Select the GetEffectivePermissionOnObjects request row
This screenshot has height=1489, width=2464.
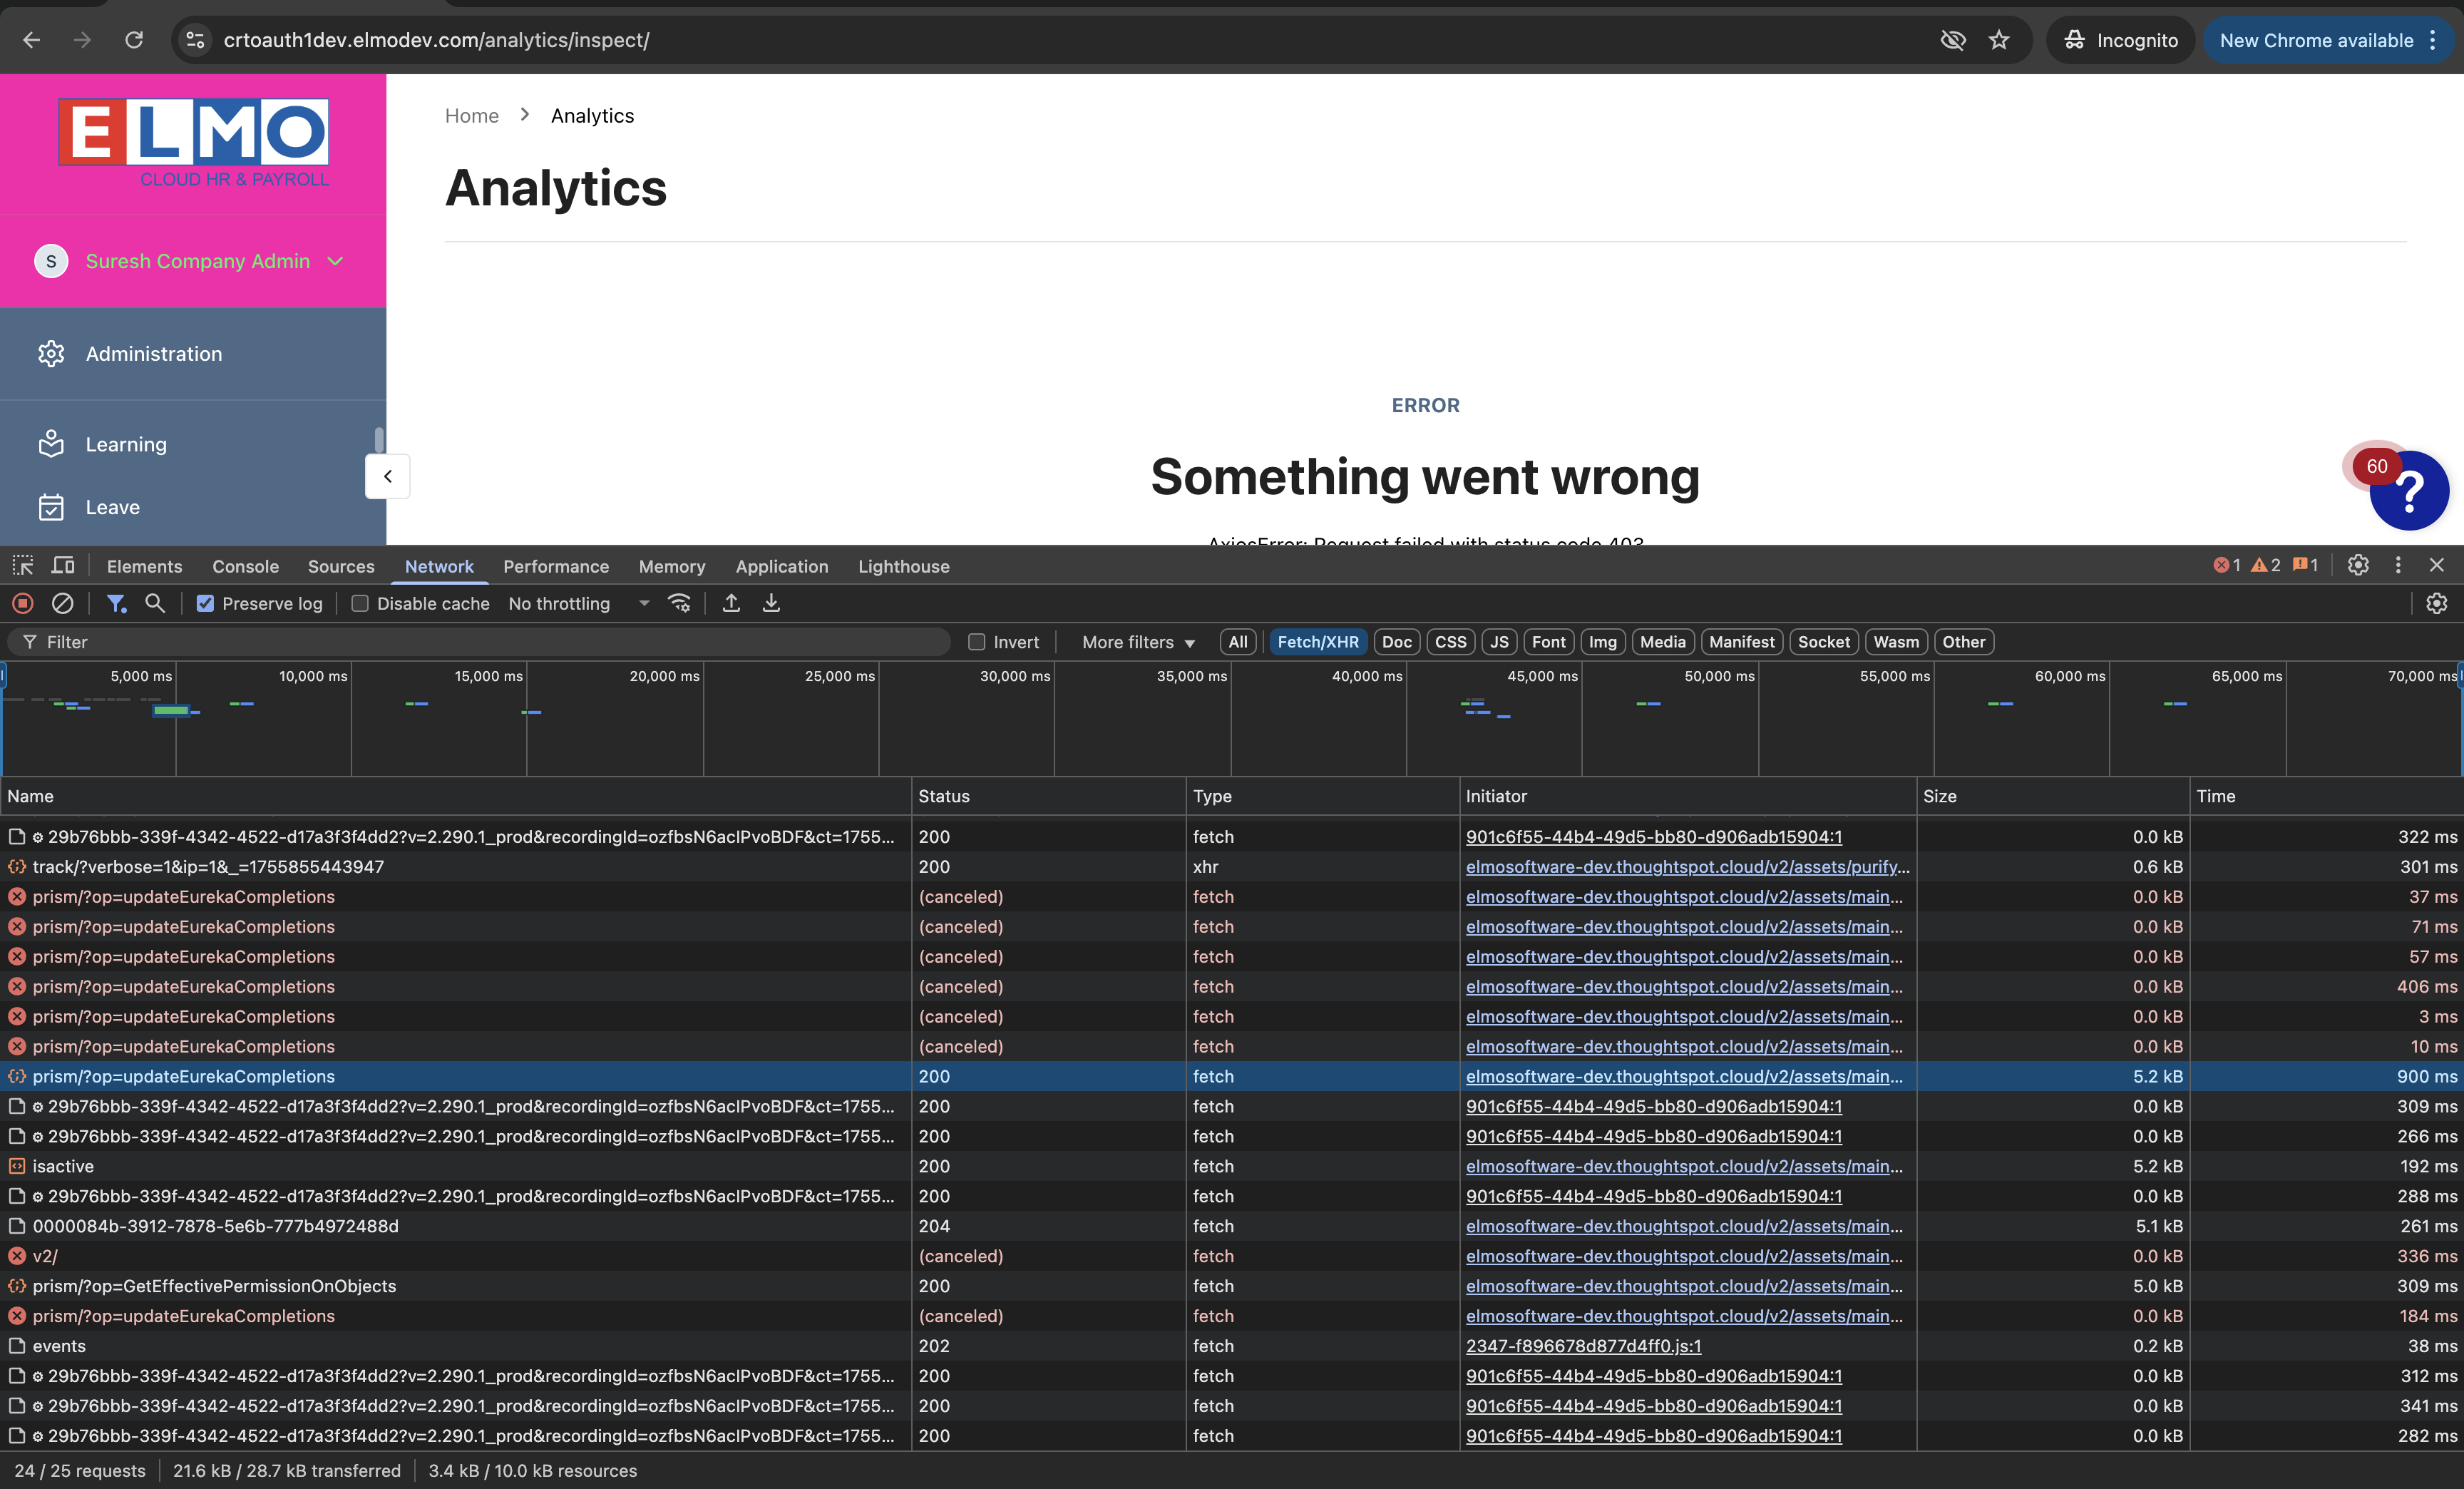(1232, 1286)
